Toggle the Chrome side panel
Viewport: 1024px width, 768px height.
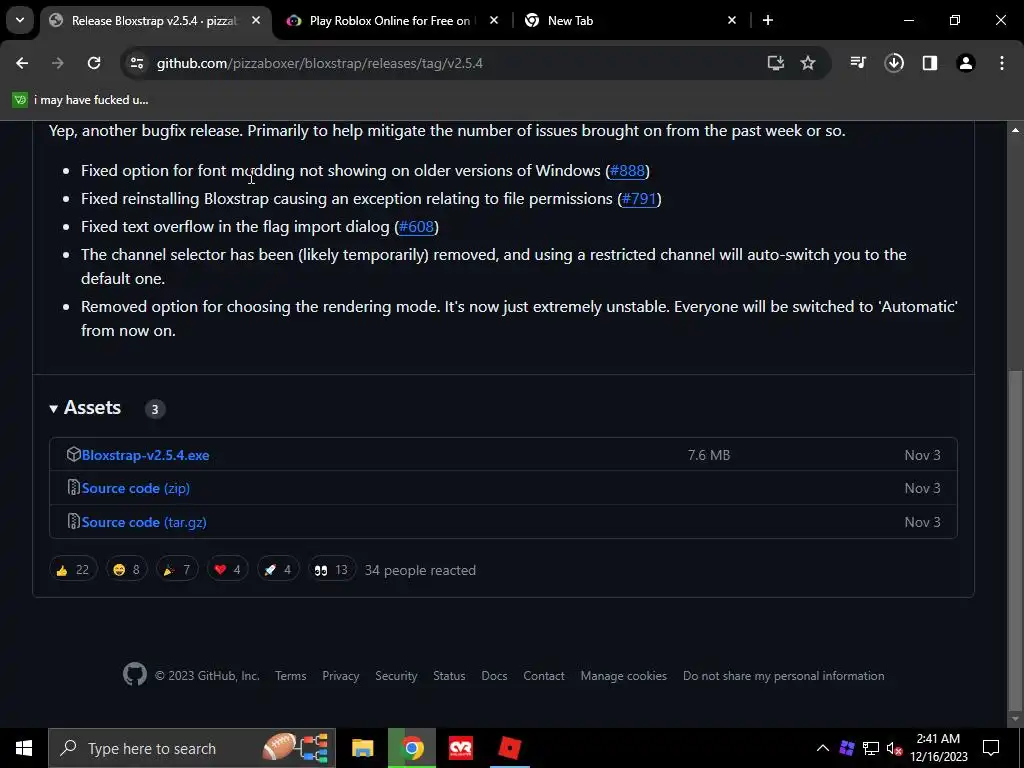tap(930, 63)
